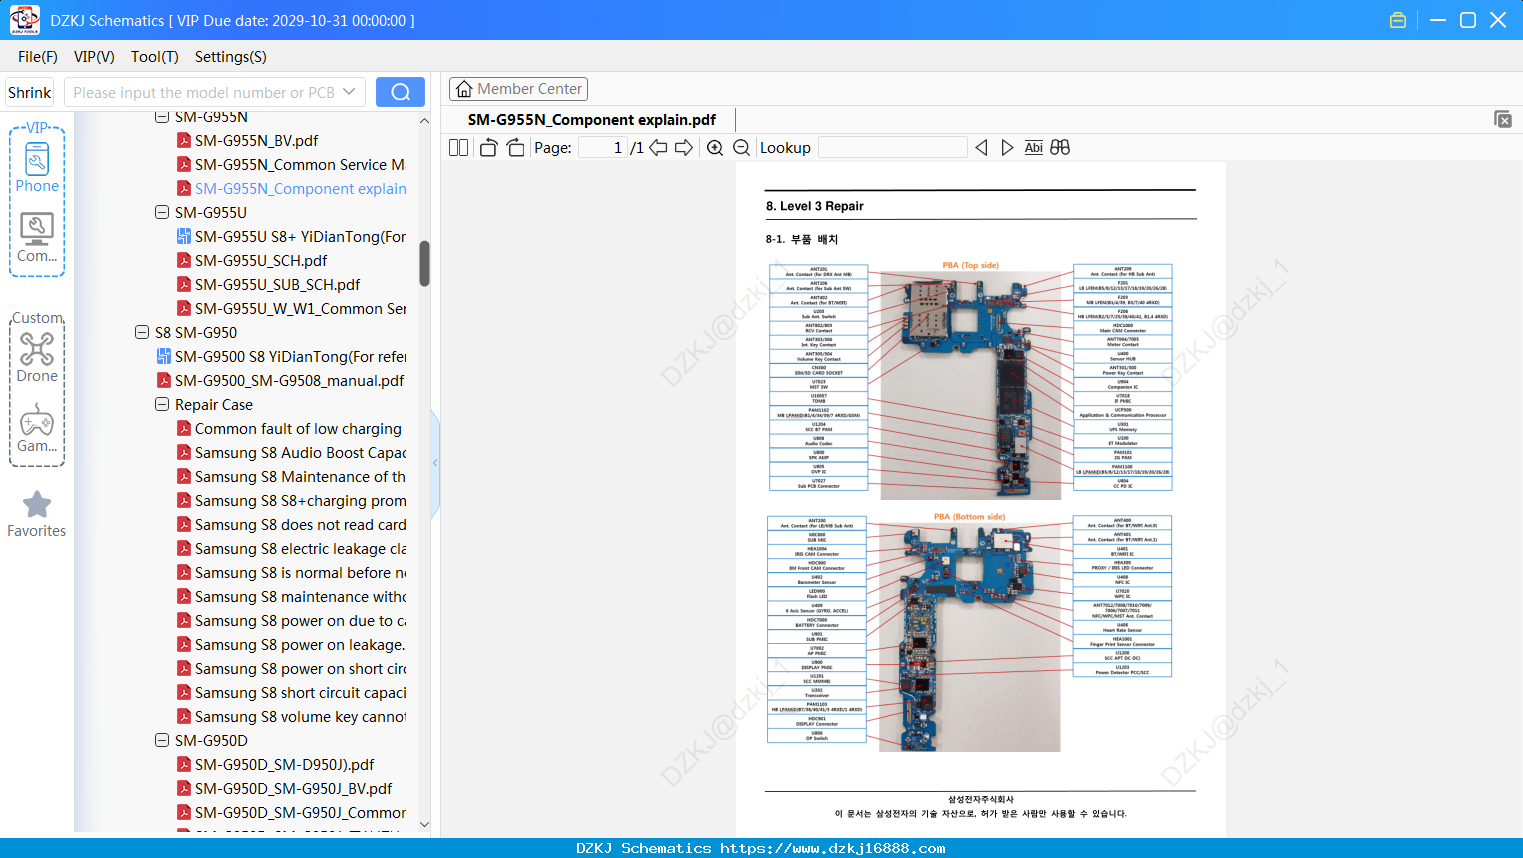
Task: Open Samsung S8 S8+charging problem case
Action: (x=291, y=500)
